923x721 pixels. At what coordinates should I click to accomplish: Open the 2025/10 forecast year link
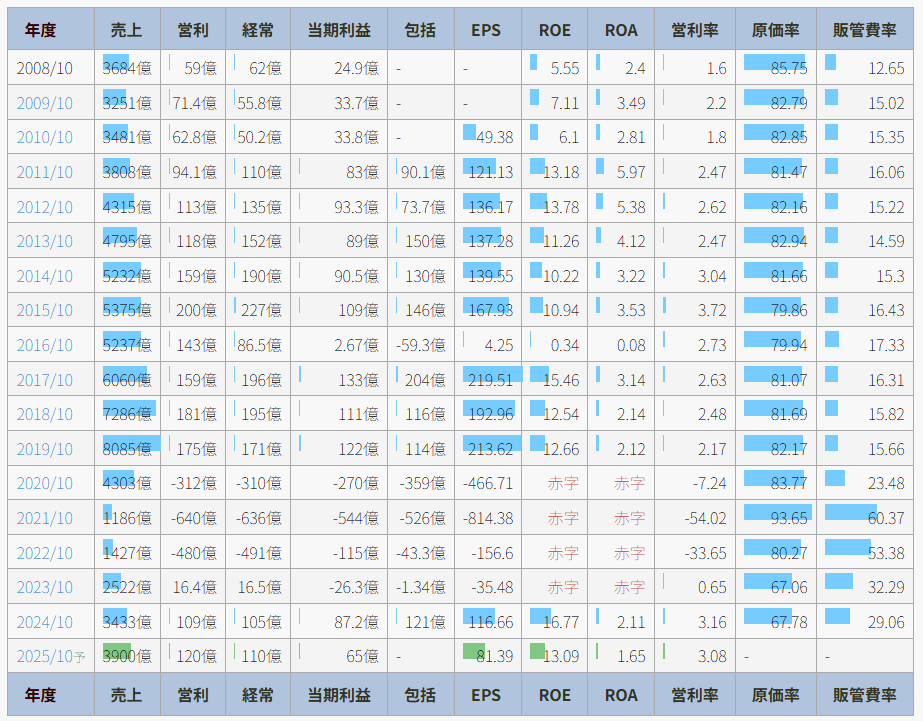(44, 656)
